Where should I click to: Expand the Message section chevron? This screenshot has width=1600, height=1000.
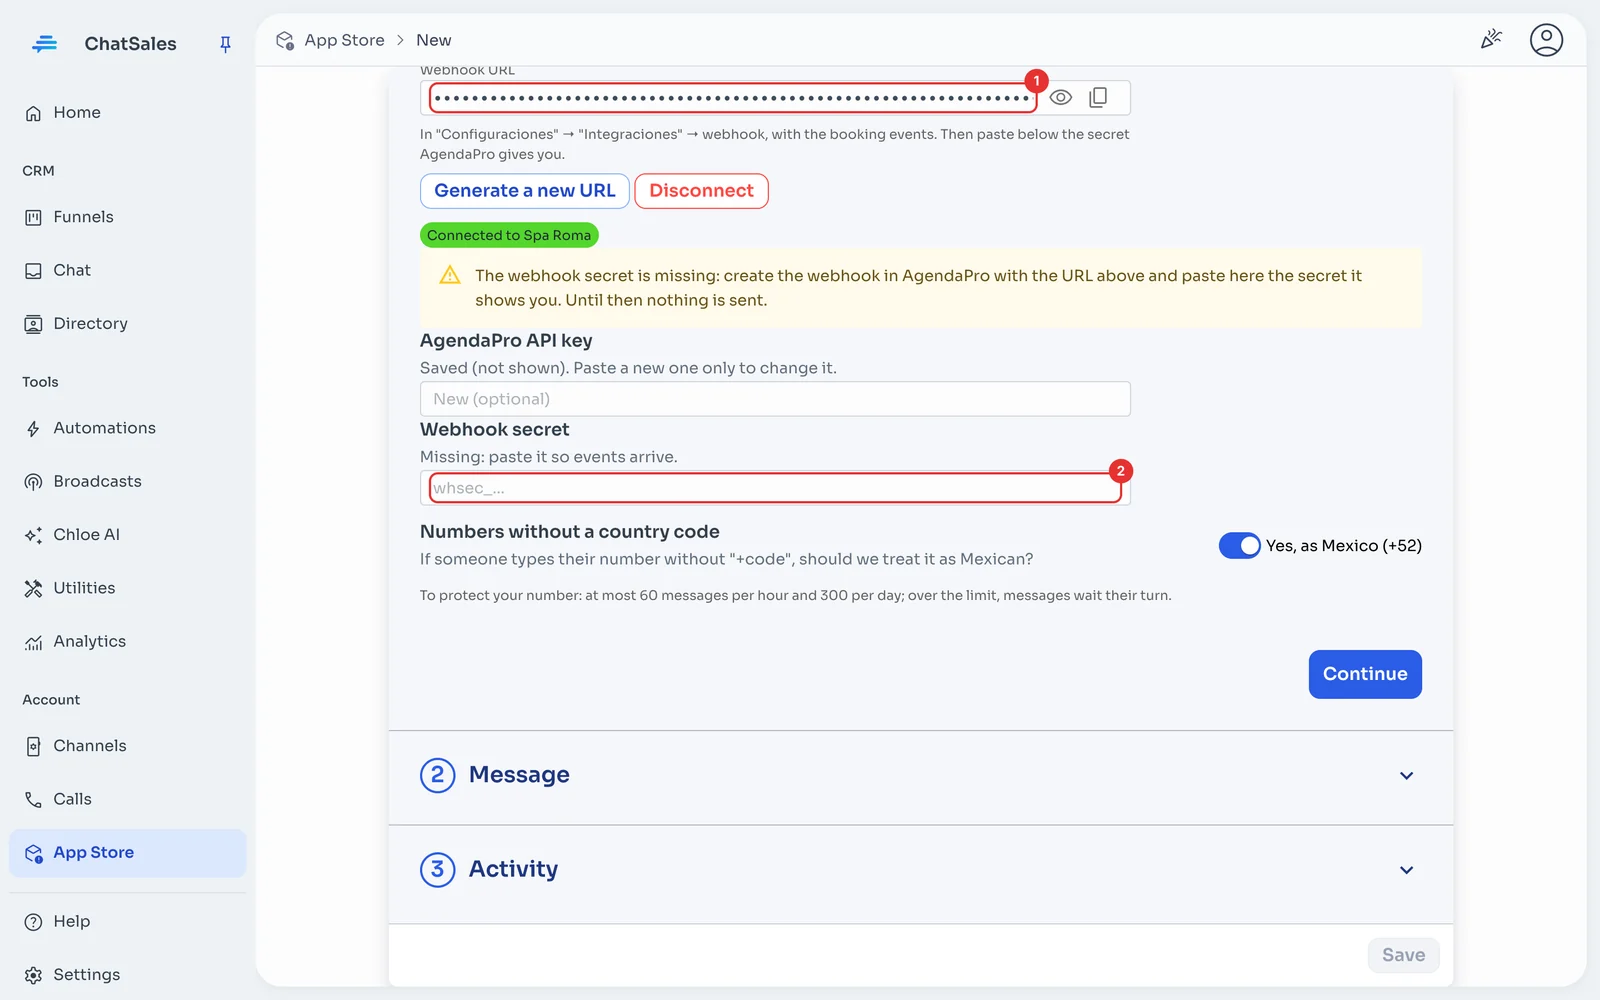pos(1406,776)
